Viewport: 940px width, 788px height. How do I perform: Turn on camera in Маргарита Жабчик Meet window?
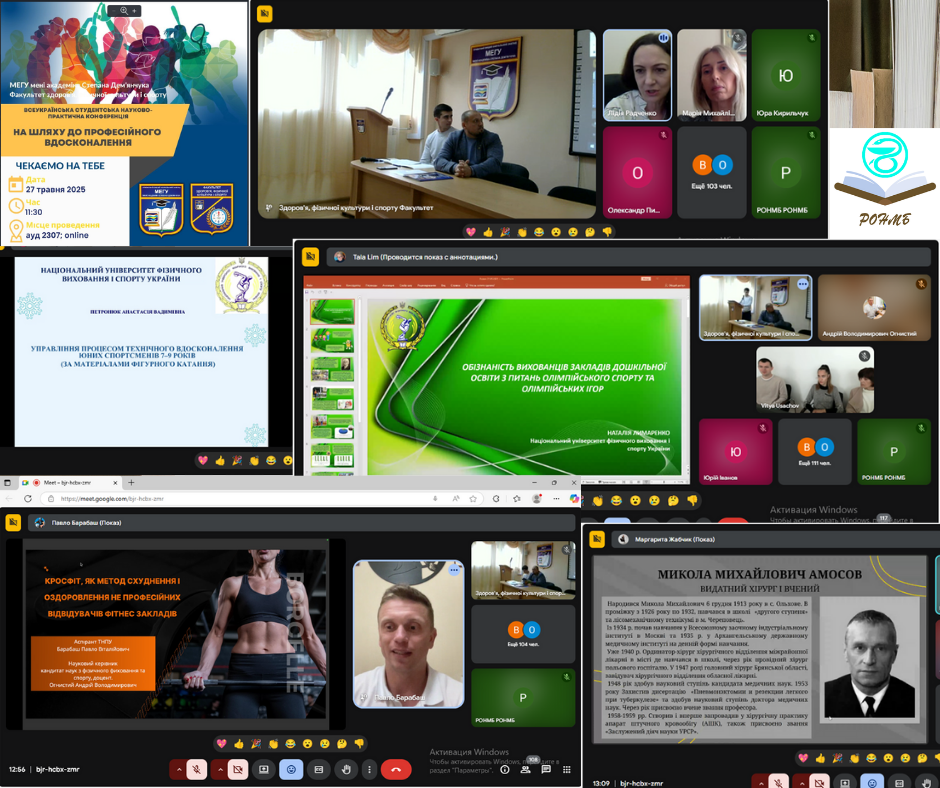coord(819,783)
